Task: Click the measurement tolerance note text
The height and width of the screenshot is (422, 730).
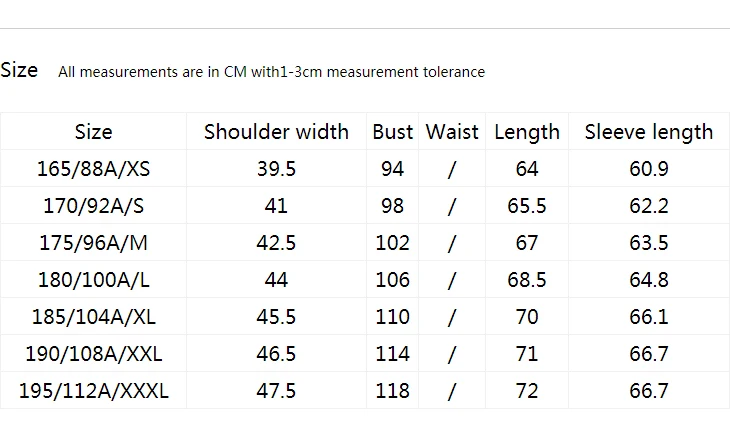Action: (271, 72)
